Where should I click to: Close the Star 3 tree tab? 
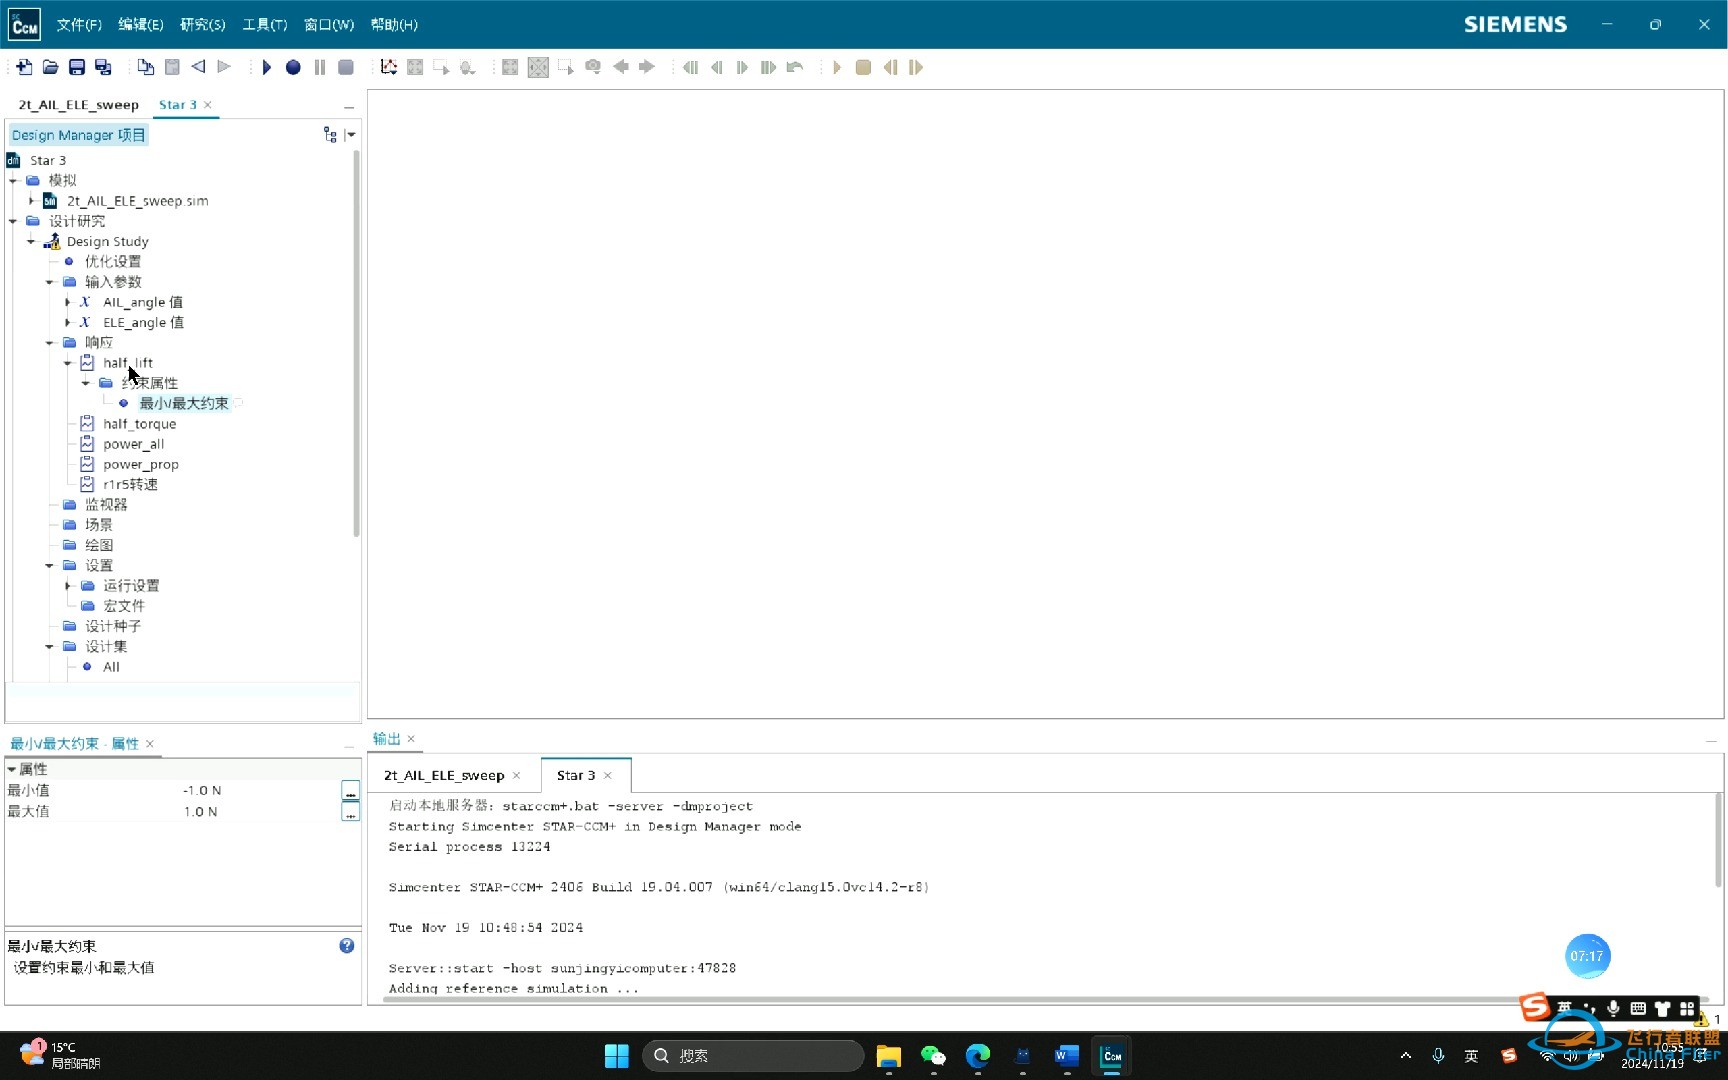(x=208, y=104)
